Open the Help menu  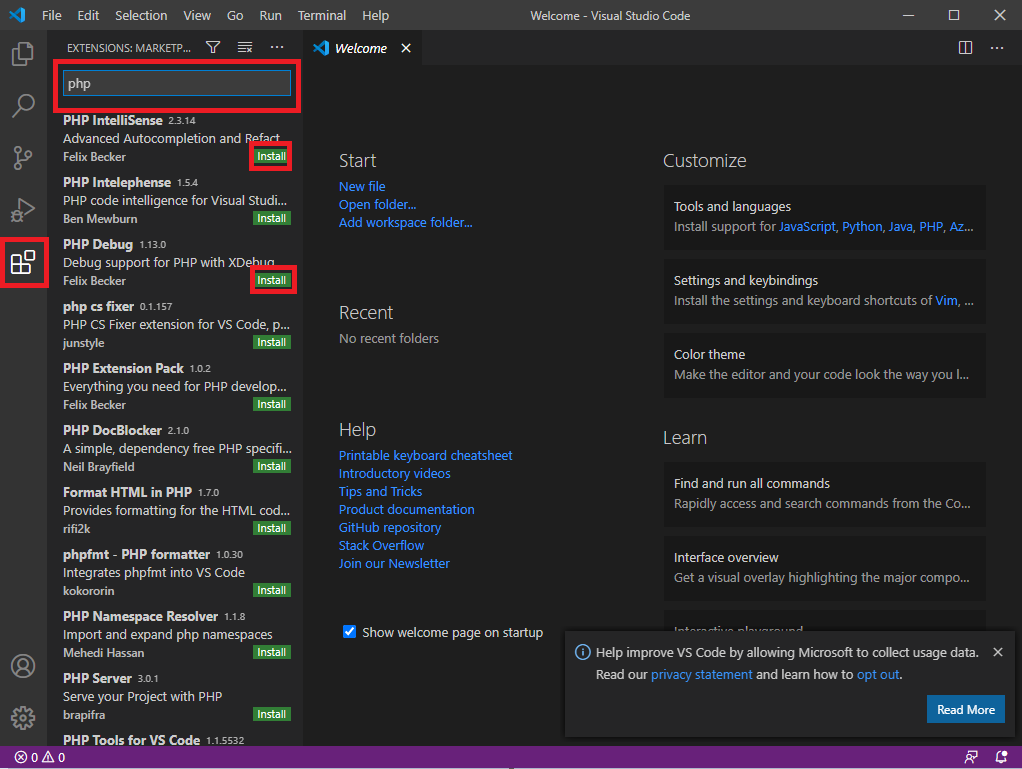point(375,16)
